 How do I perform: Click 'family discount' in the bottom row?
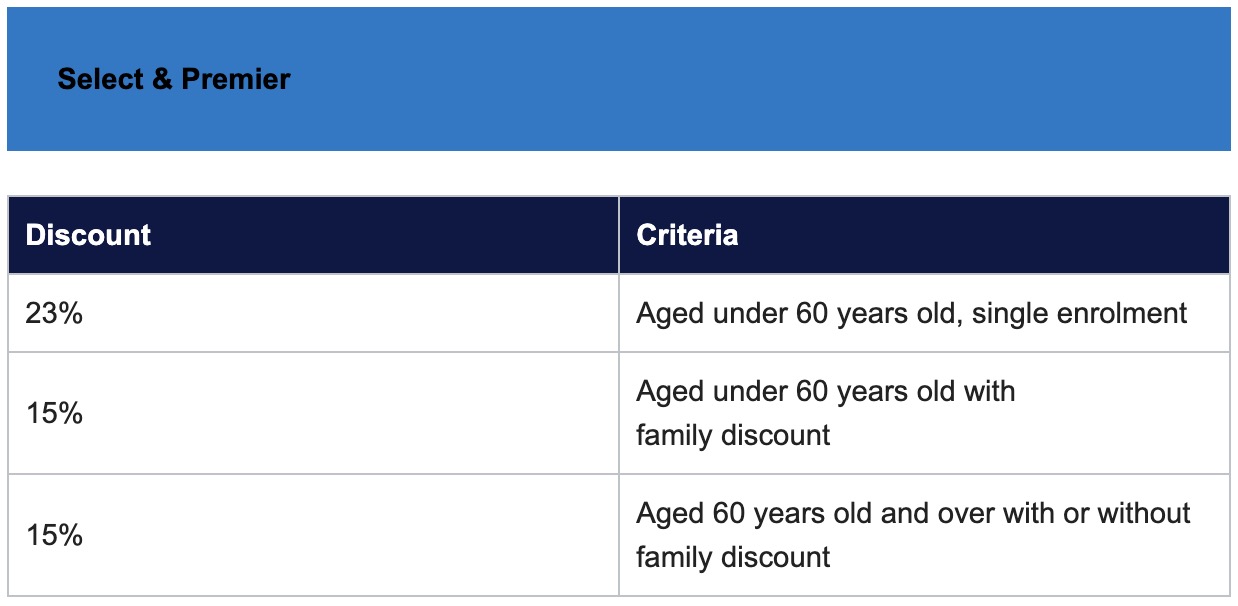click(733, 557)
